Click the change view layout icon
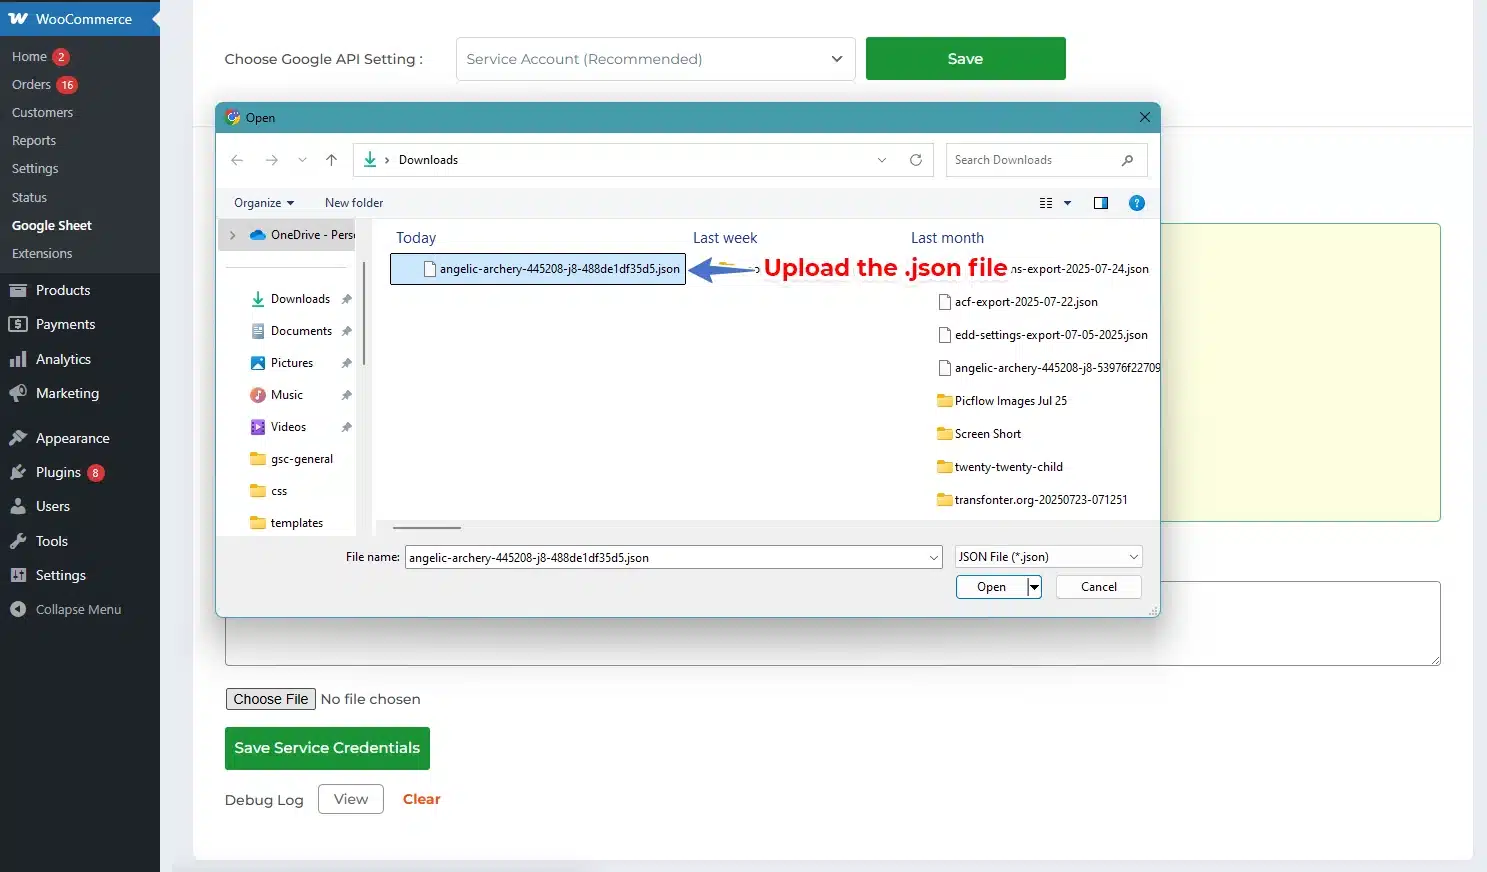The image size is (1487, 872). (1046, 203)
